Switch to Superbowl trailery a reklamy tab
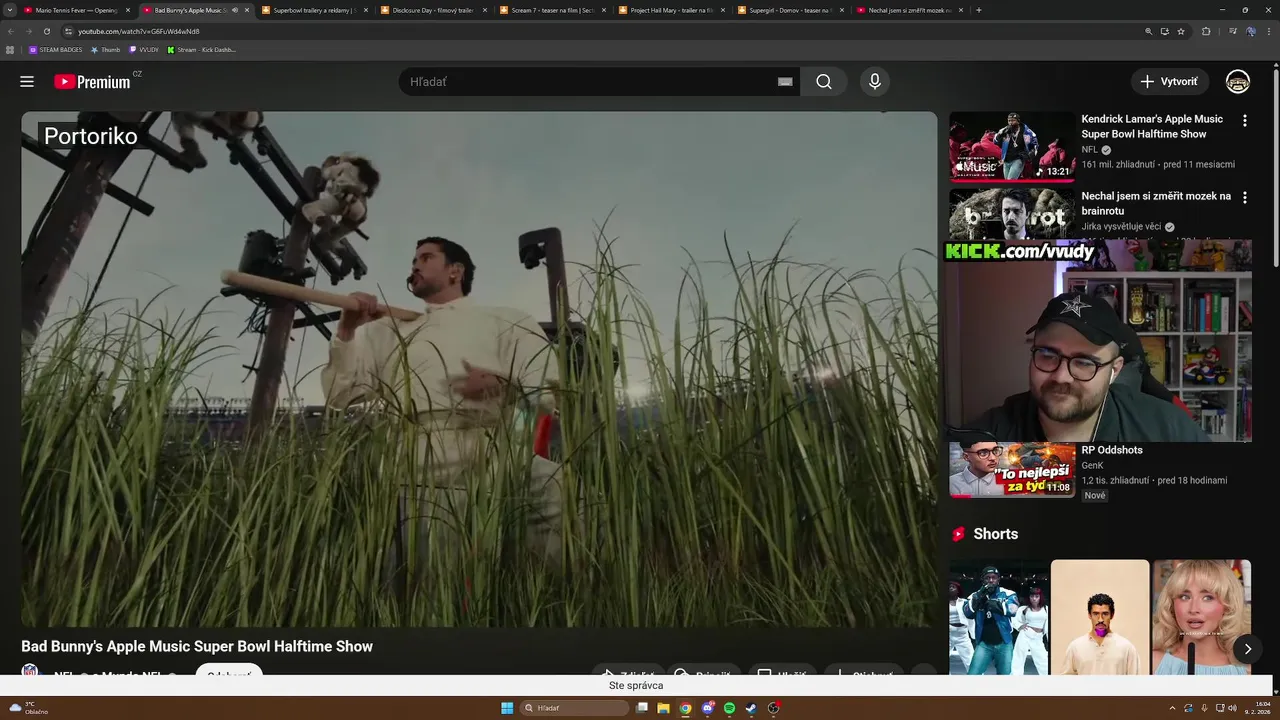The height and width of the screenshot is (720, 1280). (x=314, y=10)
